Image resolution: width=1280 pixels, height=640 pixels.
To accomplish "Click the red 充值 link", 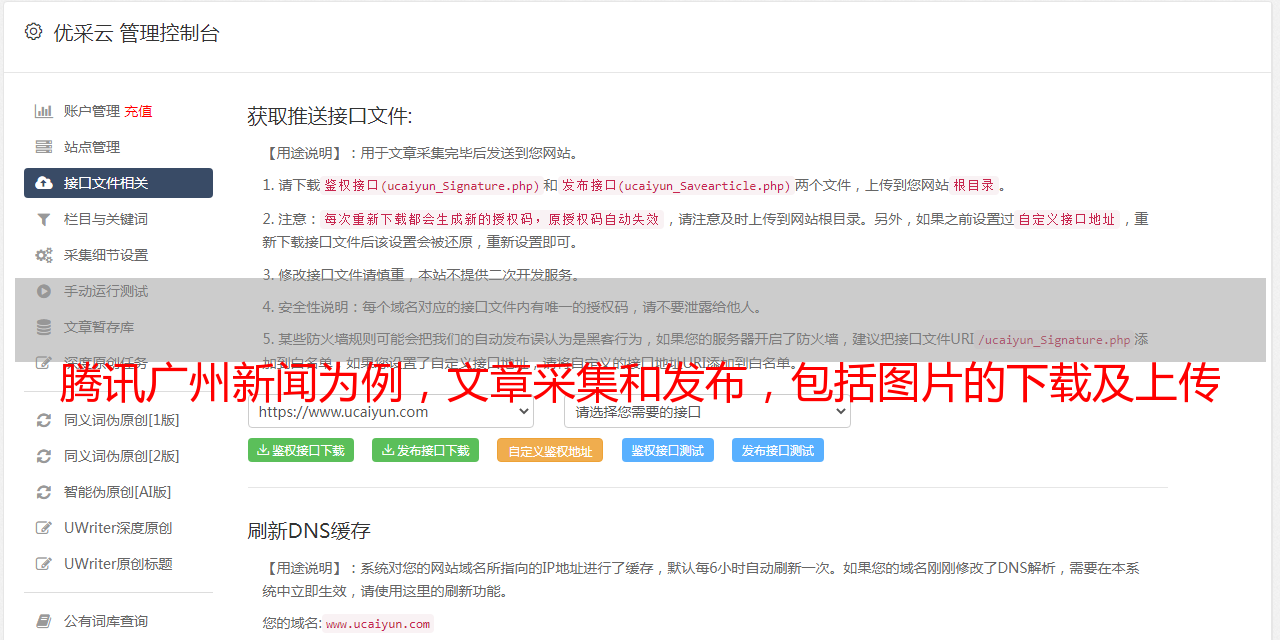I will tap(138, 111).
